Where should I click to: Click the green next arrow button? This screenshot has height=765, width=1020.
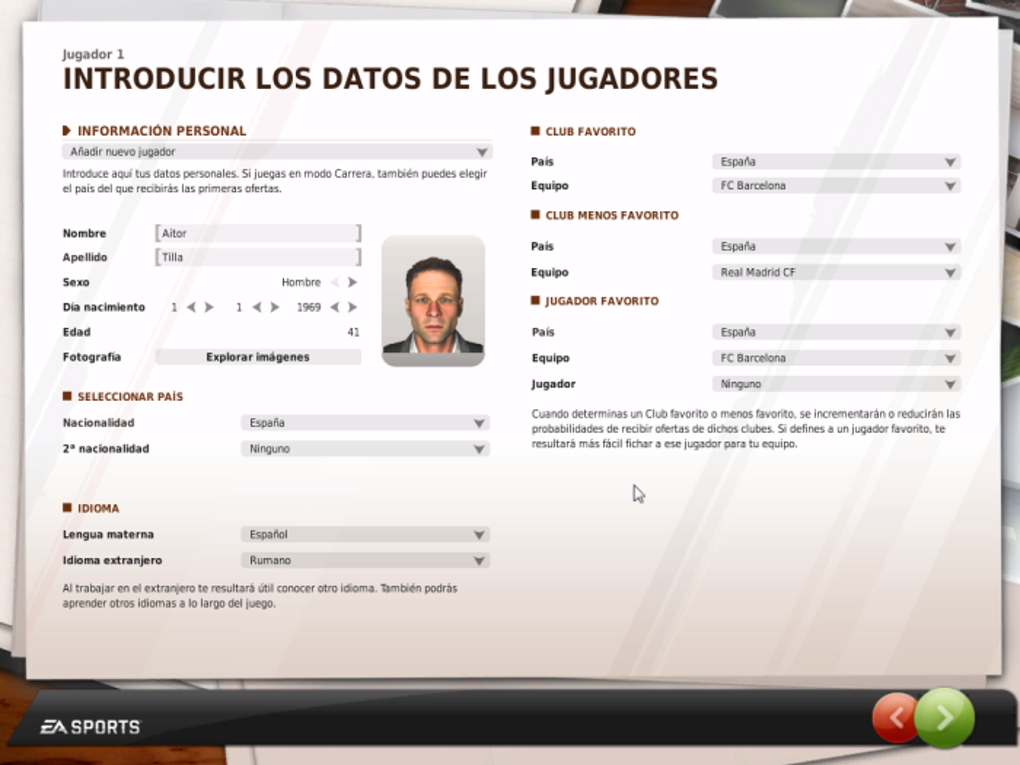945,718
